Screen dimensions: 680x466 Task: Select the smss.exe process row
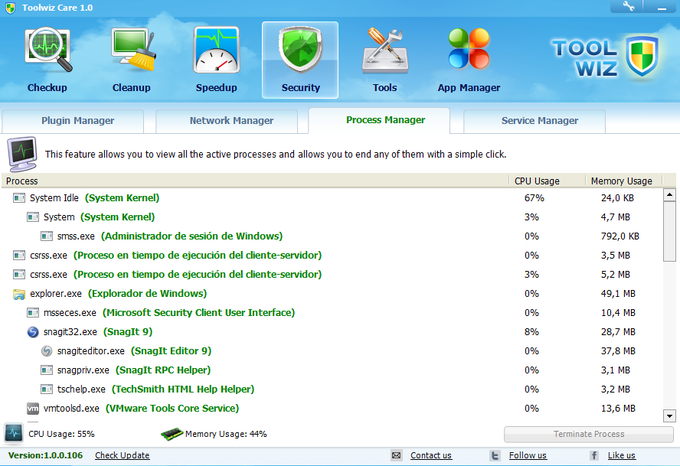(x=332, y=236)
